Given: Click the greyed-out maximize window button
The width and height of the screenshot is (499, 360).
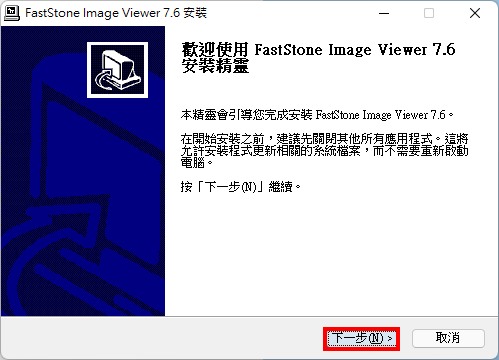Looking at the screenshot, I should tap(429, 13).
